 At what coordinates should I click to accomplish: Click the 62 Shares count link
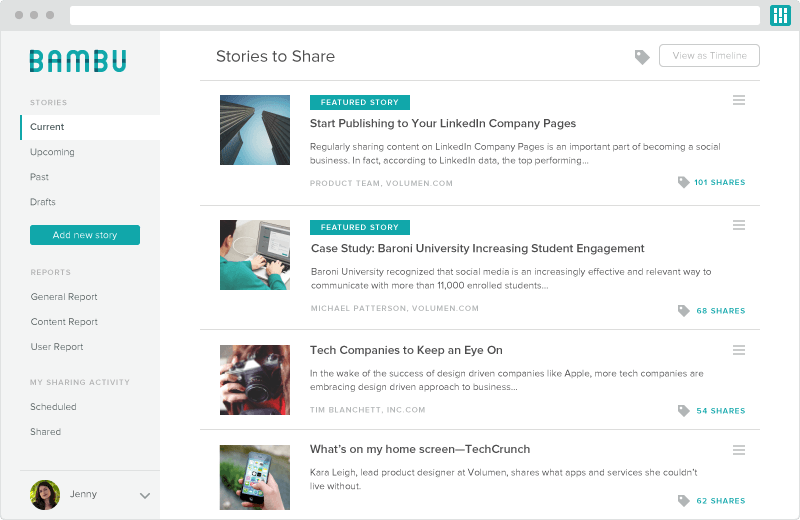tap(720, 501)
